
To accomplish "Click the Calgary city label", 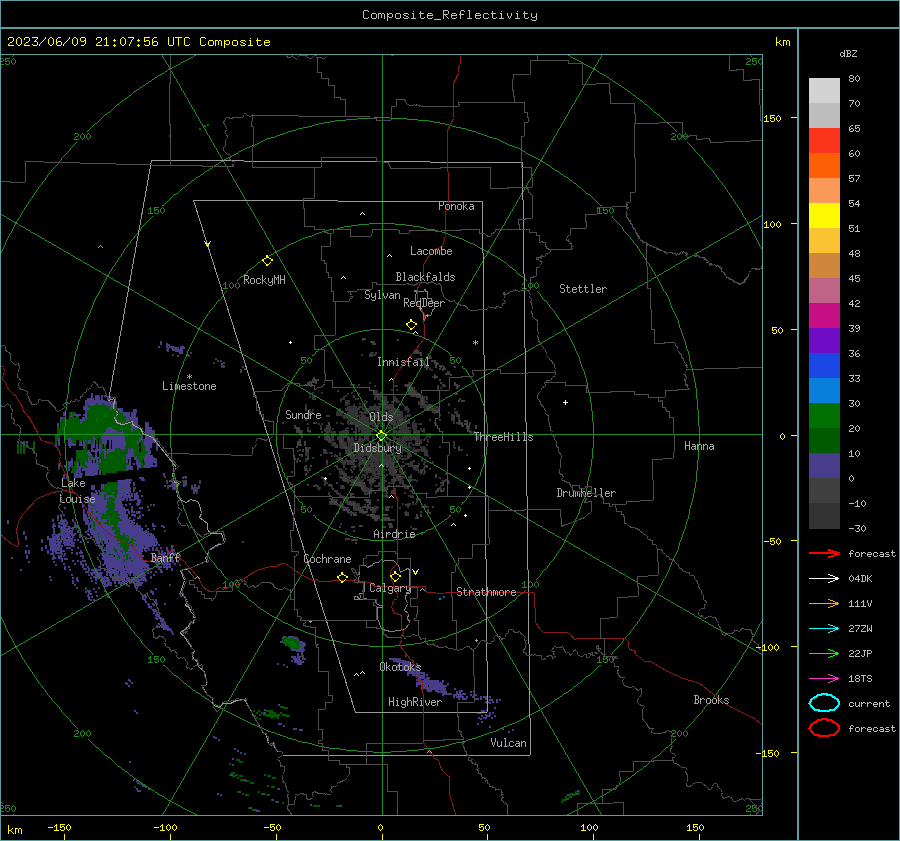I will pos(390,588).
